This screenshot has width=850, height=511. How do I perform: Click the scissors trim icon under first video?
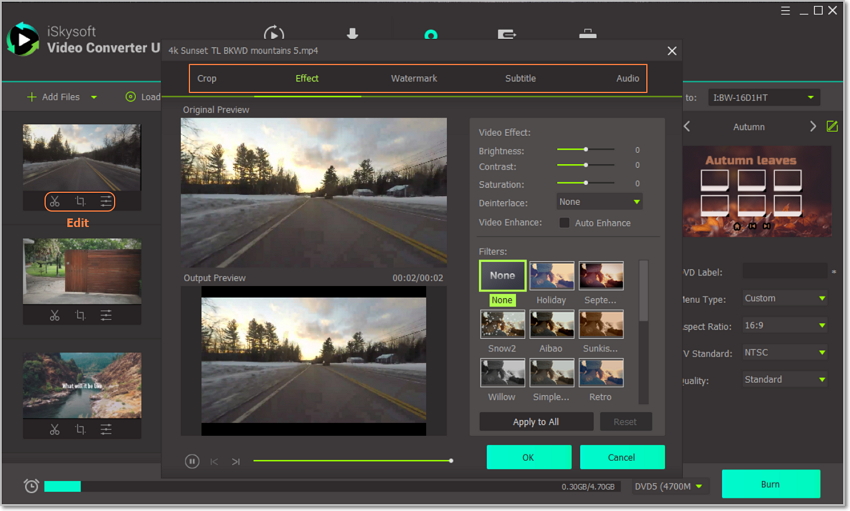(x=55, y=202)
